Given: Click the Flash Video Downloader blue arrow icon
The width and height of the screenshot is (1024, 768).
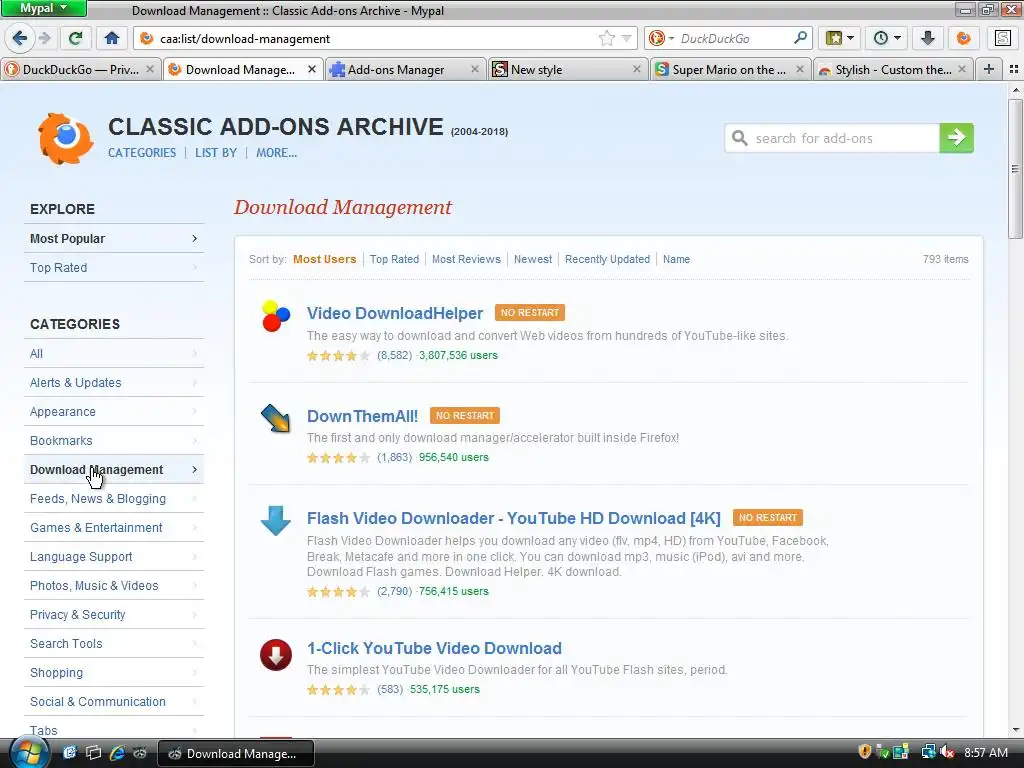Looking at the screenshot, I should coord(276,520).
